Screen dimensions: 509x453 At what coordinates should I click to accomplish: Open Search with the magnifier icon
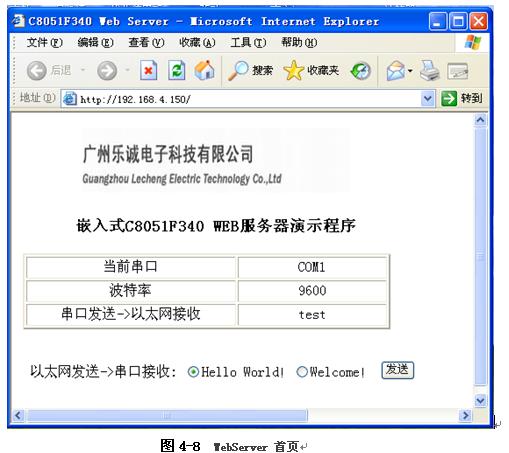pos(238,71)
